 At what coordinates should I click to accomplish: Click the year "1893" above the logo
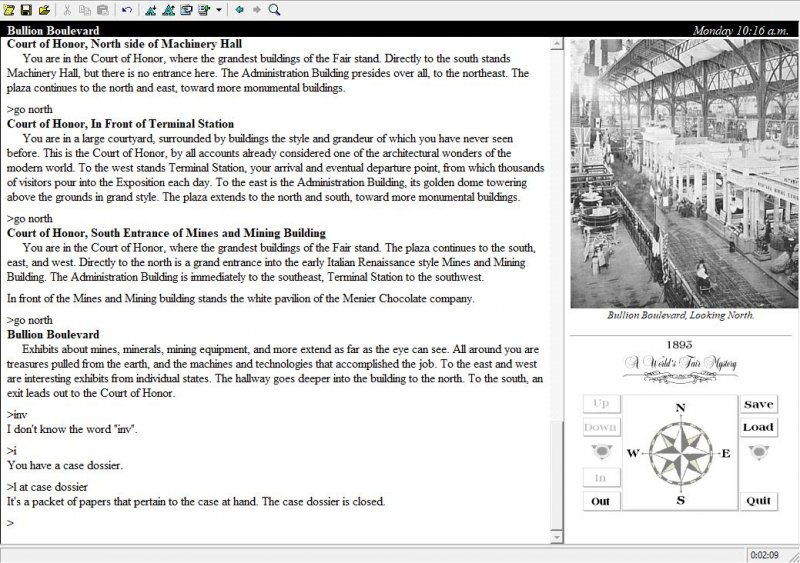click(680, 345)
